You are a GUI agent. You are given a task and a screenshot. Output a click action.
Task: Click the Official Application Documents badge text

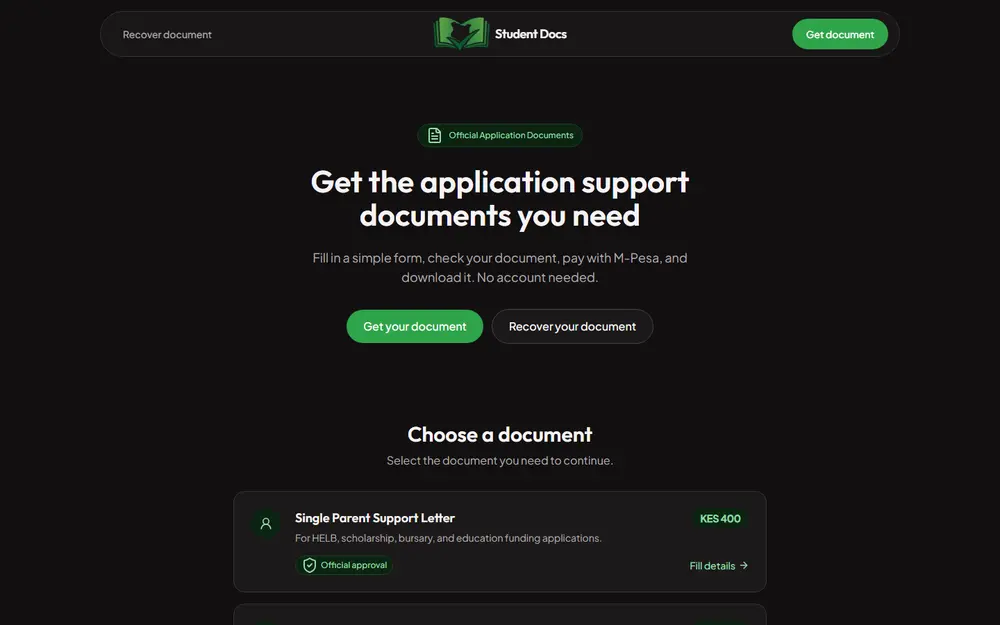[511, 135]
